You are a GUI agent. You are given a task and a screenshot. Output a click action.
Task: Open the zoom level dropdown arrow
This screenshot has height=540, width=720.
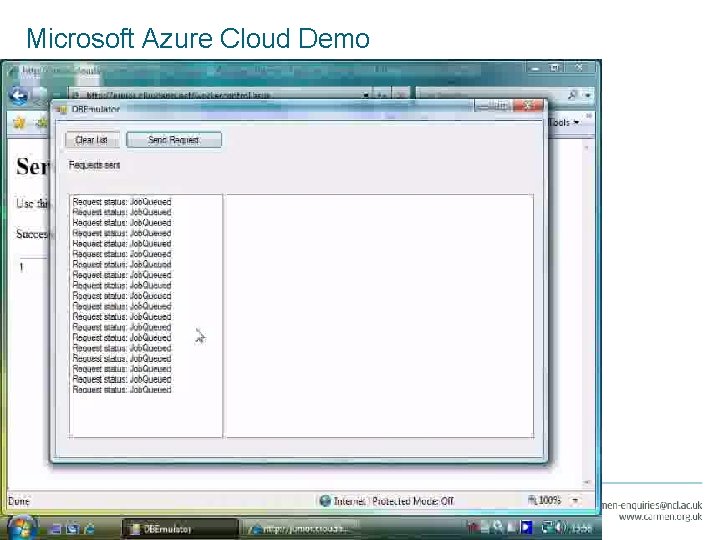[575, 501]
